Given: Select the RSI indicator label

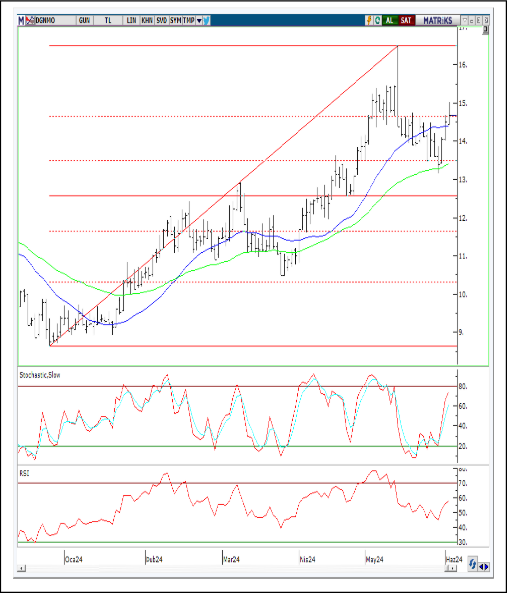Looking at the screenshot, I should coord(24,473).
